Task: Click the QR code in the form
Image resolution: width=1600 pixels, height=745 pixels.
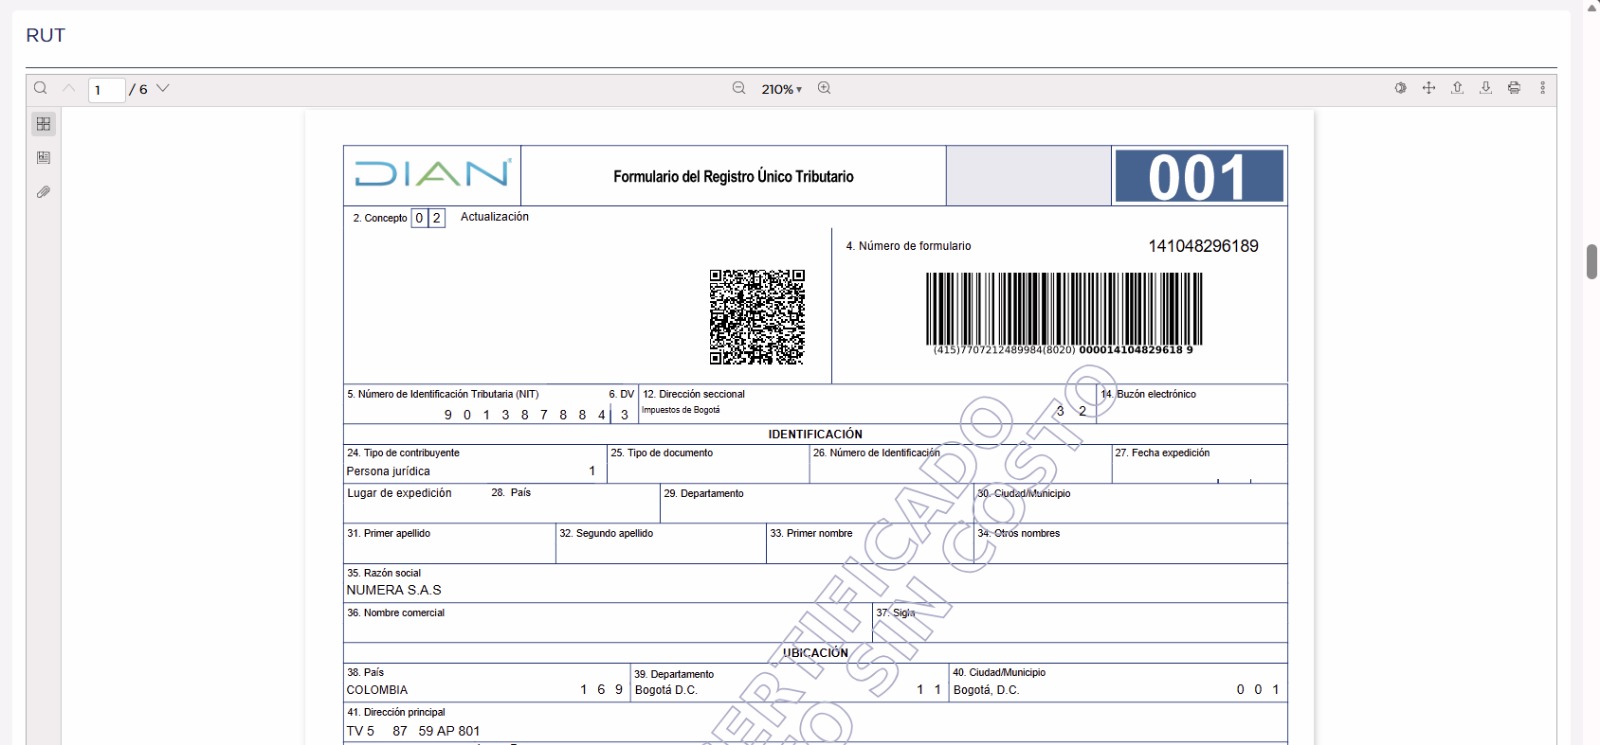Action: (757, 316)
